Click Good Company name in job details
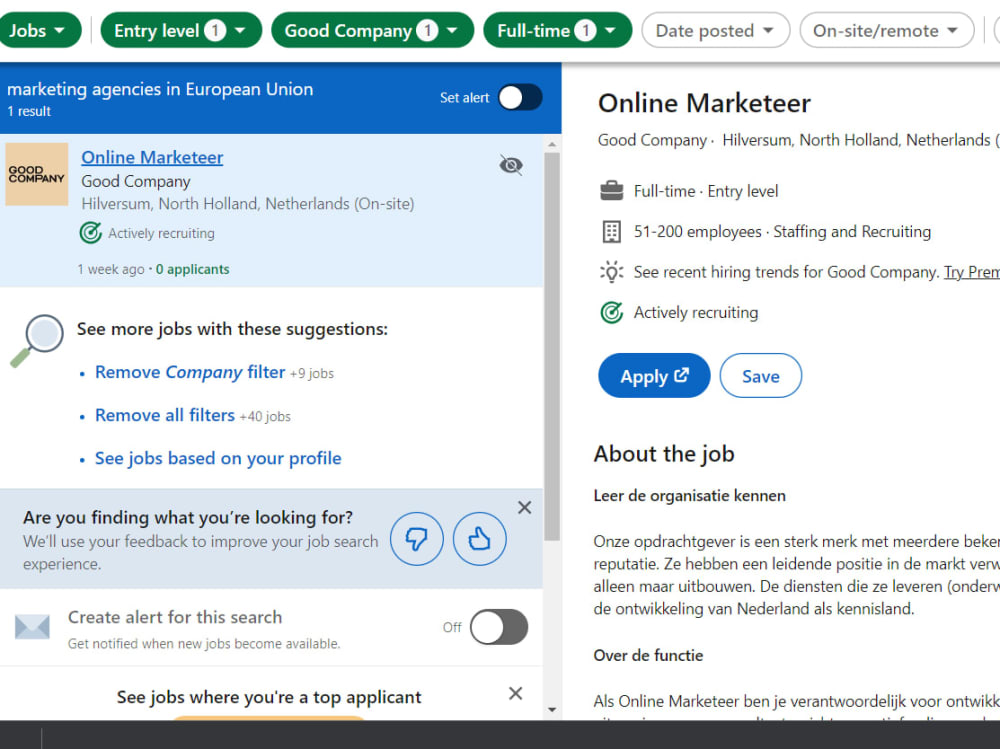The height and width of the screenshot is (749, 1000). click(x=652, y=140)
